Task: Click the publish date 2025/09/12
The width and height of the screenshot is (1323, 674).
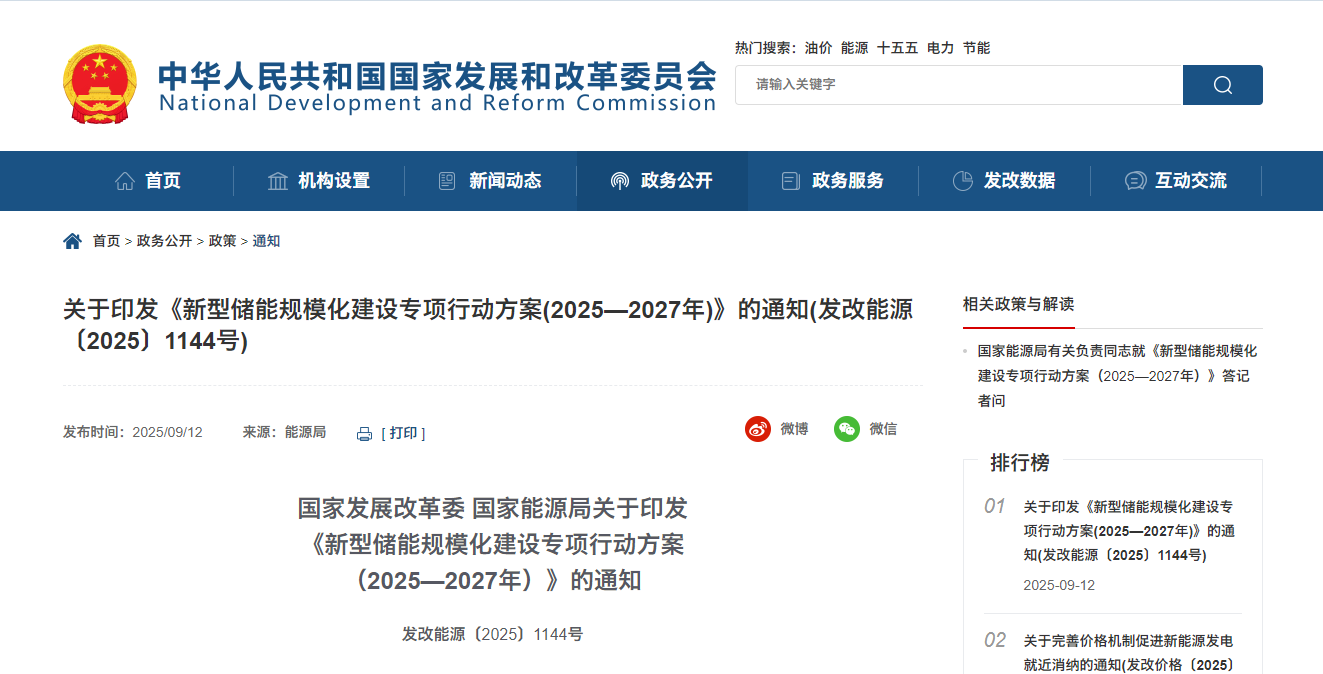Action: pos(167,433)
